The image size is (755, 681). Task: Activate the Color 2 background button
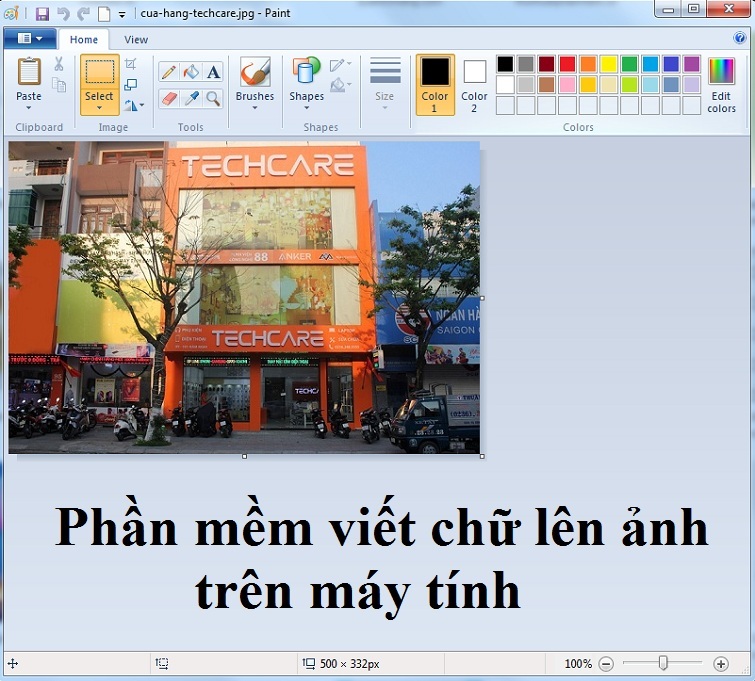pyautogui.click(x=474, y=85)
